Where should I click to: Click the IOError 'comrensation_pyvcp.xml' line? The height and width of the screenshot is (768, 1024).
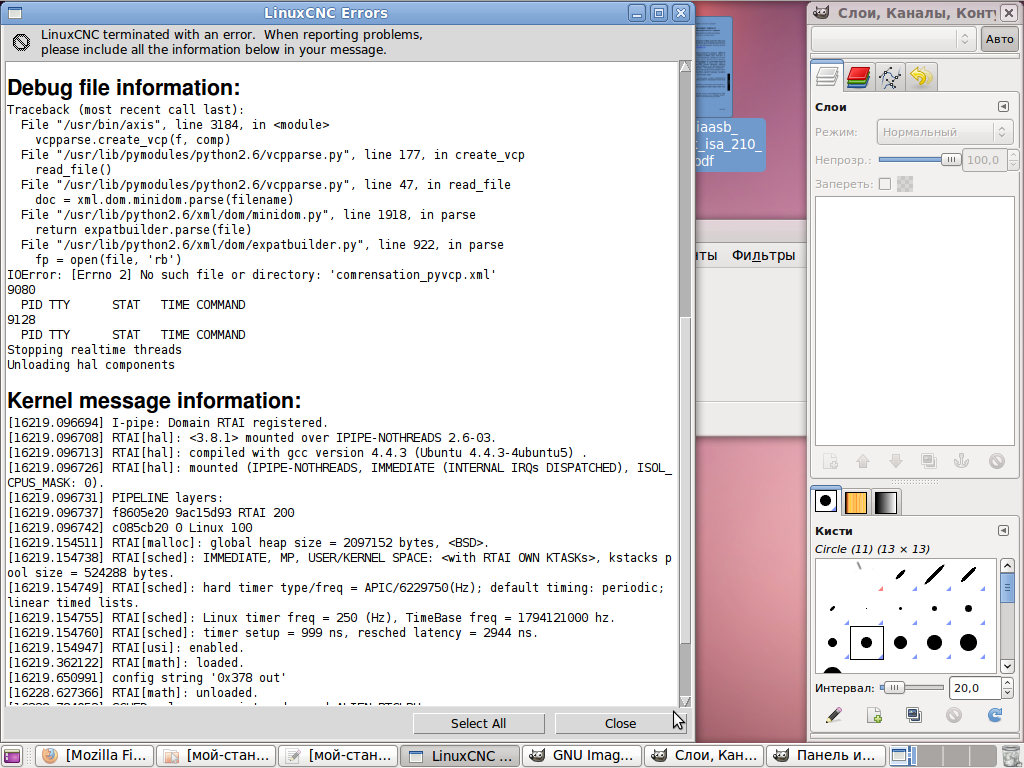[251, 275]
